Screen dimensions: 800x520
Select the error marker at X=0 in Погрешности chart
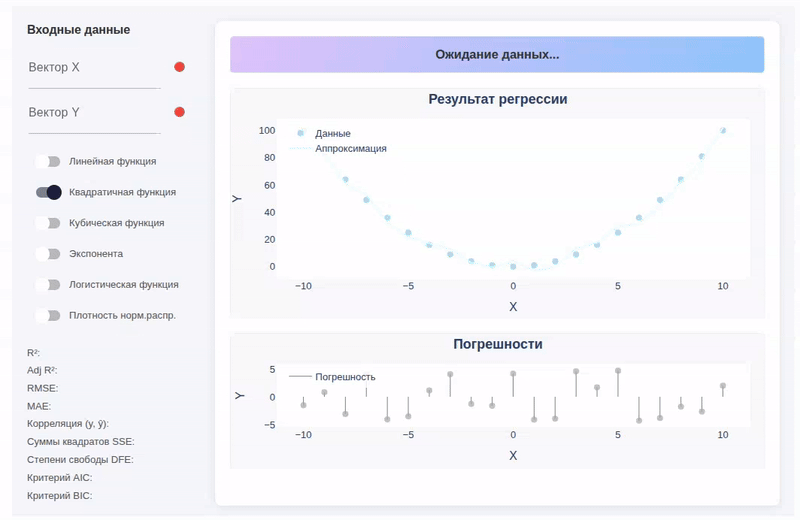click(x=513, y=374)
